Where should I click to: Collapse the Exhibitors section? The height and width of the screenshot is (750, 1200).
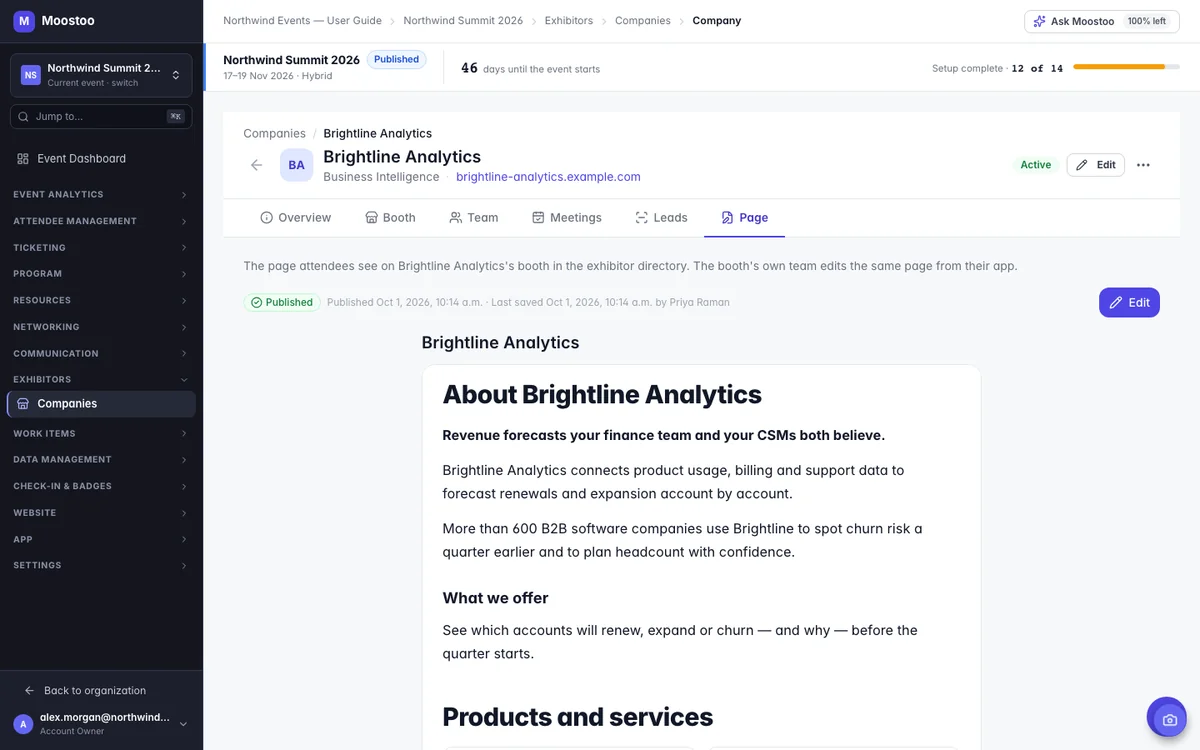[x=101, y=380]
